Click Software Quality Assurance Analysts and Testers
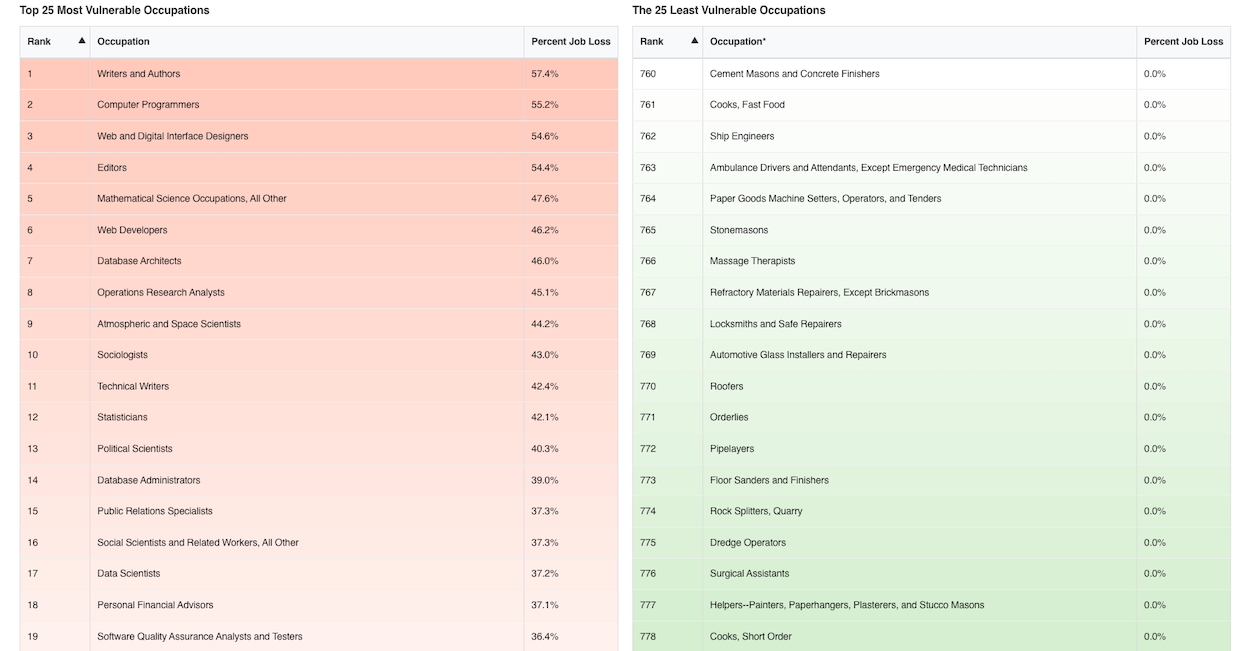The width and height of the screenshot is (1250, 651). (x=199, y=637)
